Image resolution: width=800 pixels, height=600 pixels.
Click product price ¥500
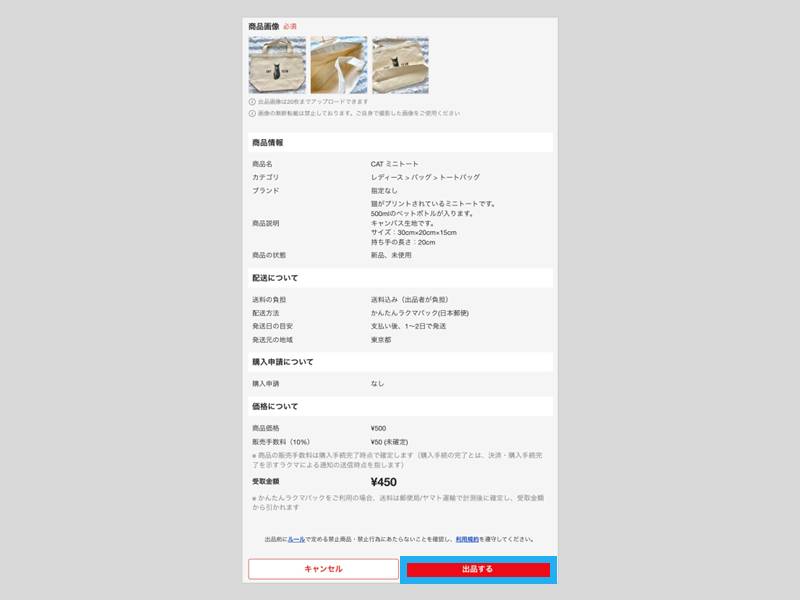pos(378,428)
